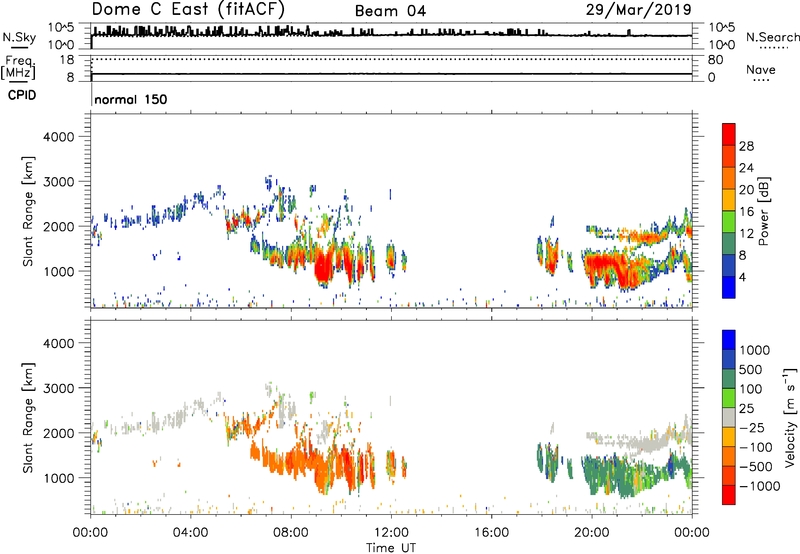Click the '12:00' time tick label
The image size is (800, 554).
click(x=391, y=533)
